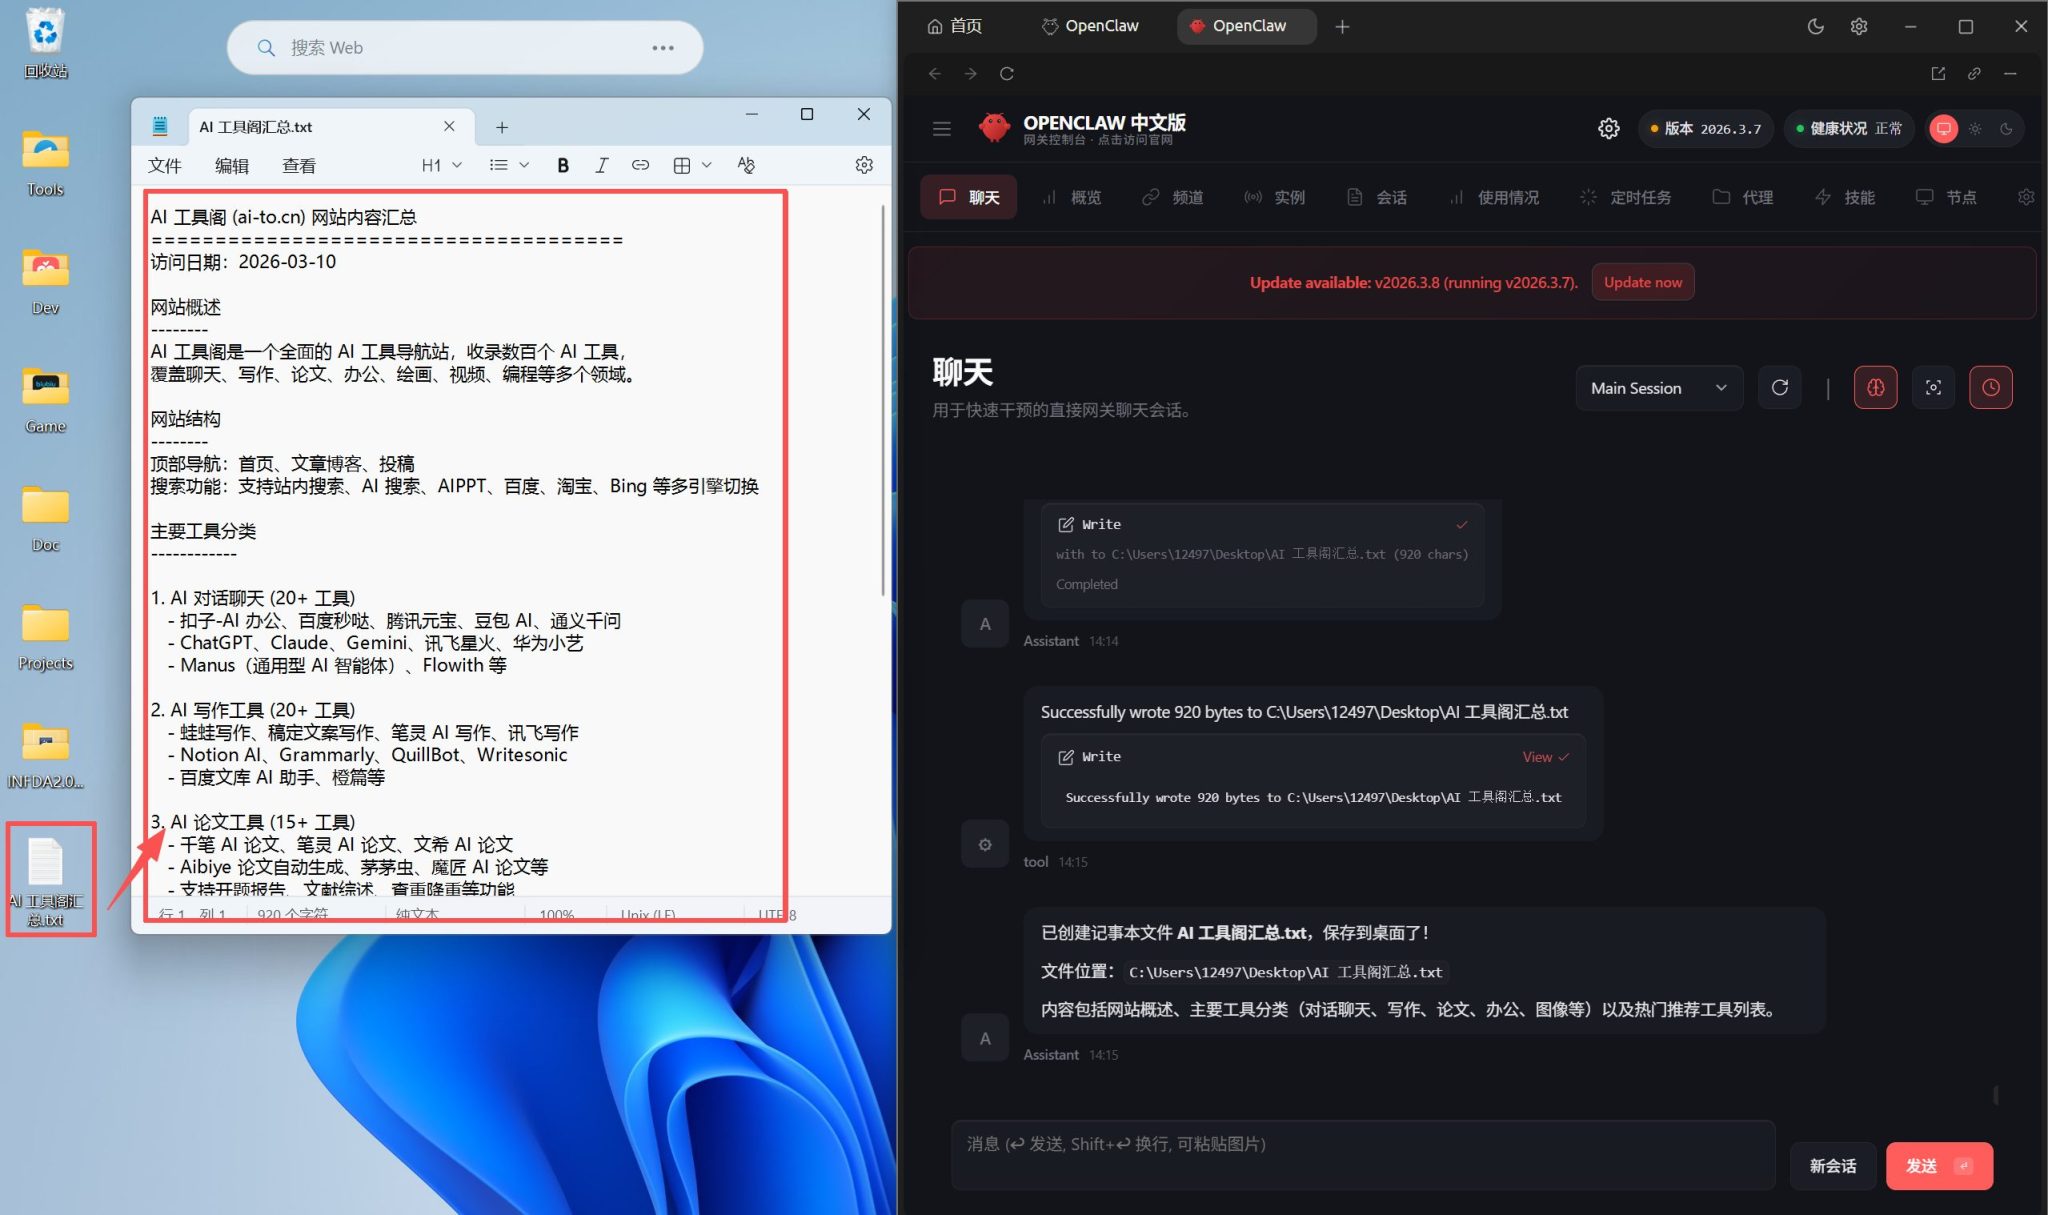
Task: Toggle the theme sun icon near health status
Action: [1975, 128]
